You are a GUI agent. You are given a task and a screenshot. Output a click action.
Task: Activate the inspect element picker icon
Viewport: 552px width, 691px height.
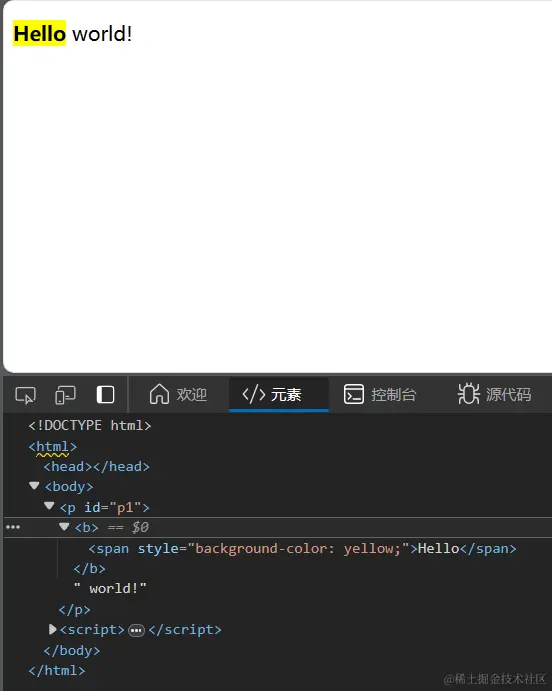(26, 395)
